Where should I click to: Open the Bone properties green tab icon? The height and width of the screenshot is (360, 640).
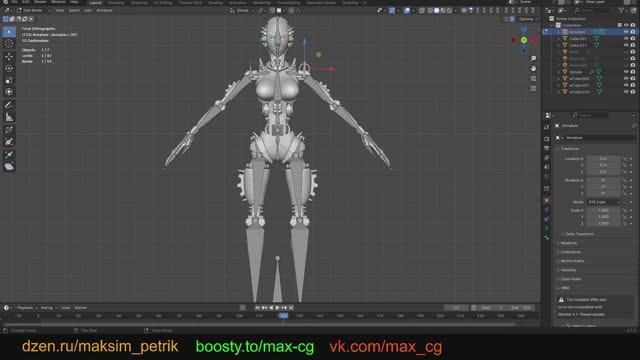(x=547, y=237)
